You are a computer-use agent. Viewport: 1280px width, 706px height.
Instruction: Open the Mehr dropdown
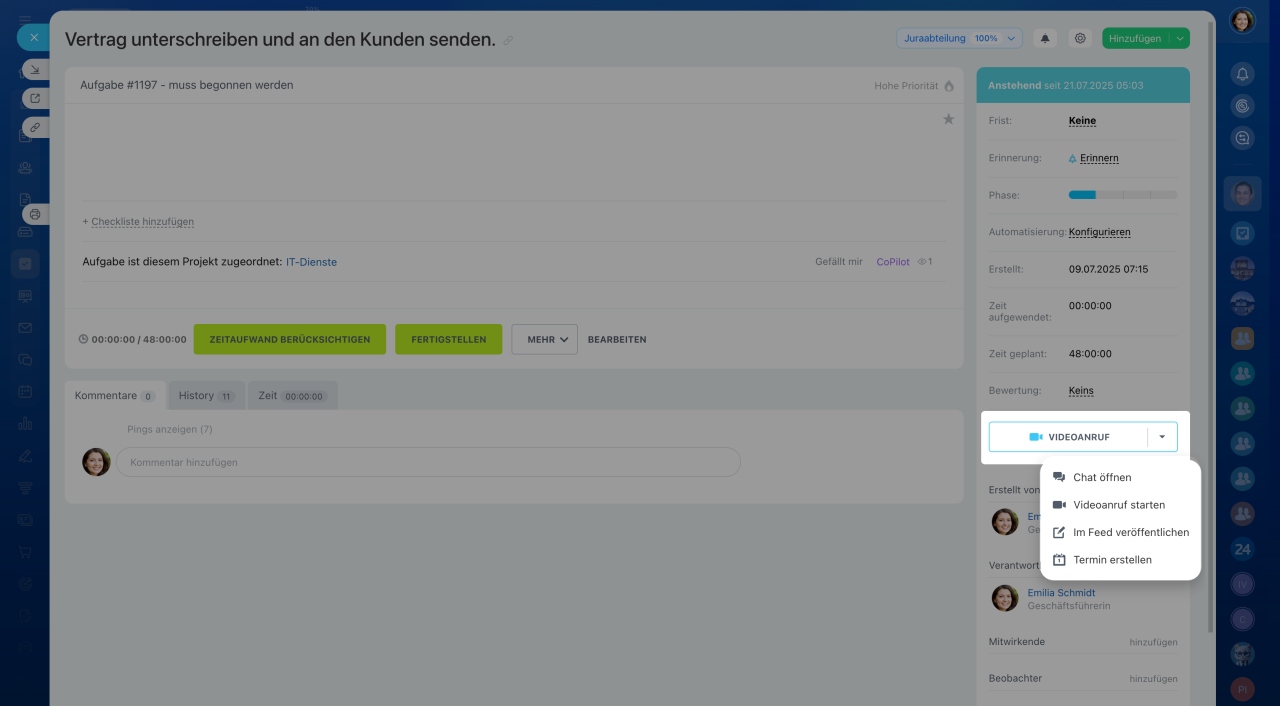click(x=545, y=339)
